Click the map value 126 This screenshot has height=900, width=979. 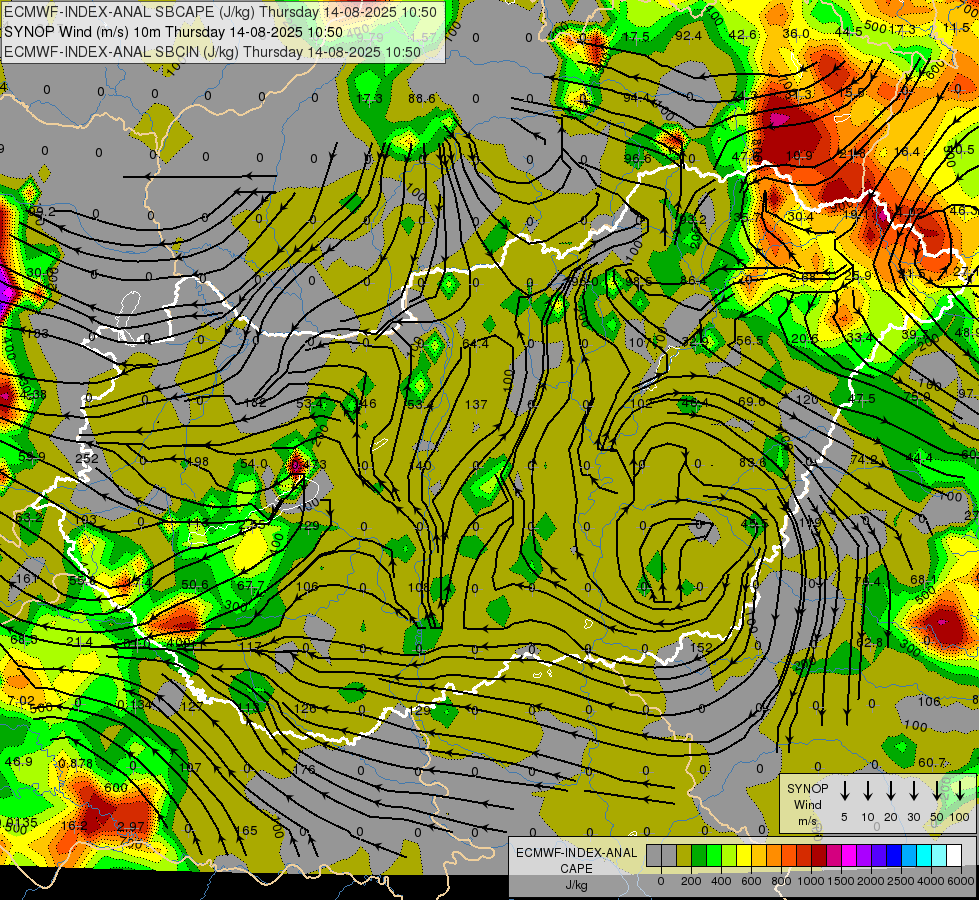tap(305, 708)
